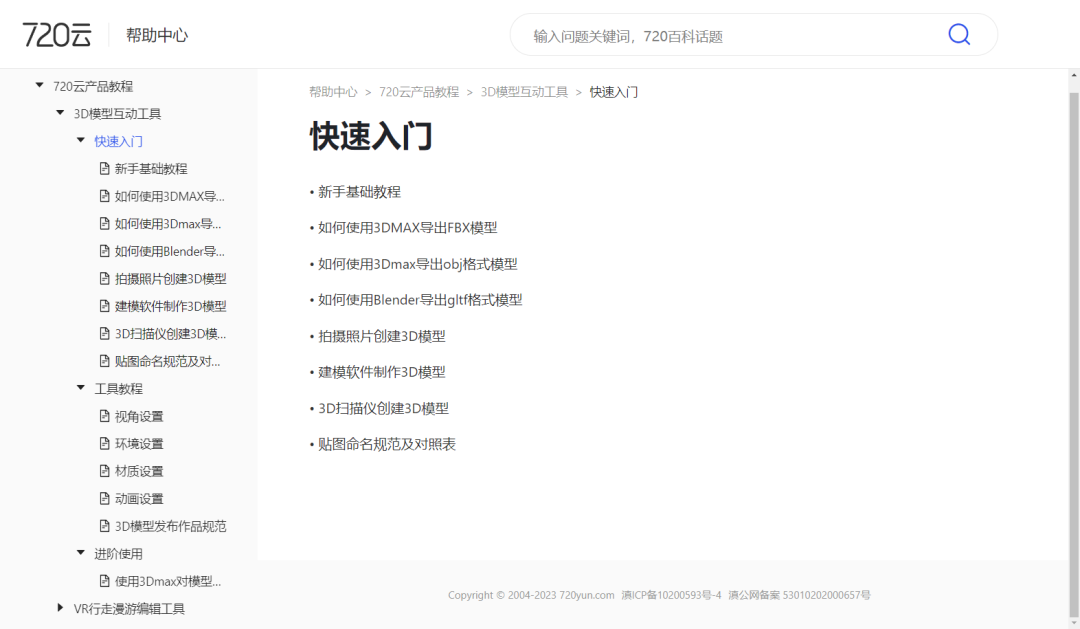
Task: Collapse the 3D模型互动工具 section arrow
Action: (60, 114)
